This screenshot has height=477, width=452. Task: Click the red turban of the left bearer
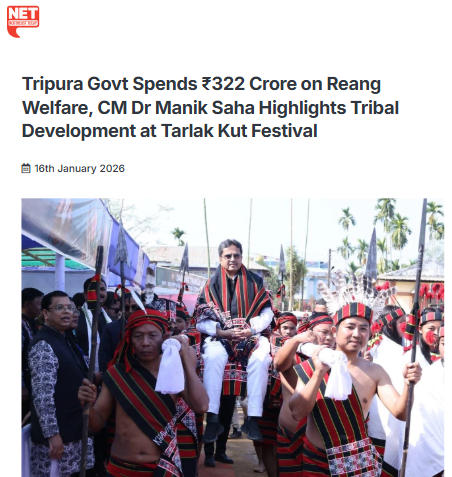point(143,328)
